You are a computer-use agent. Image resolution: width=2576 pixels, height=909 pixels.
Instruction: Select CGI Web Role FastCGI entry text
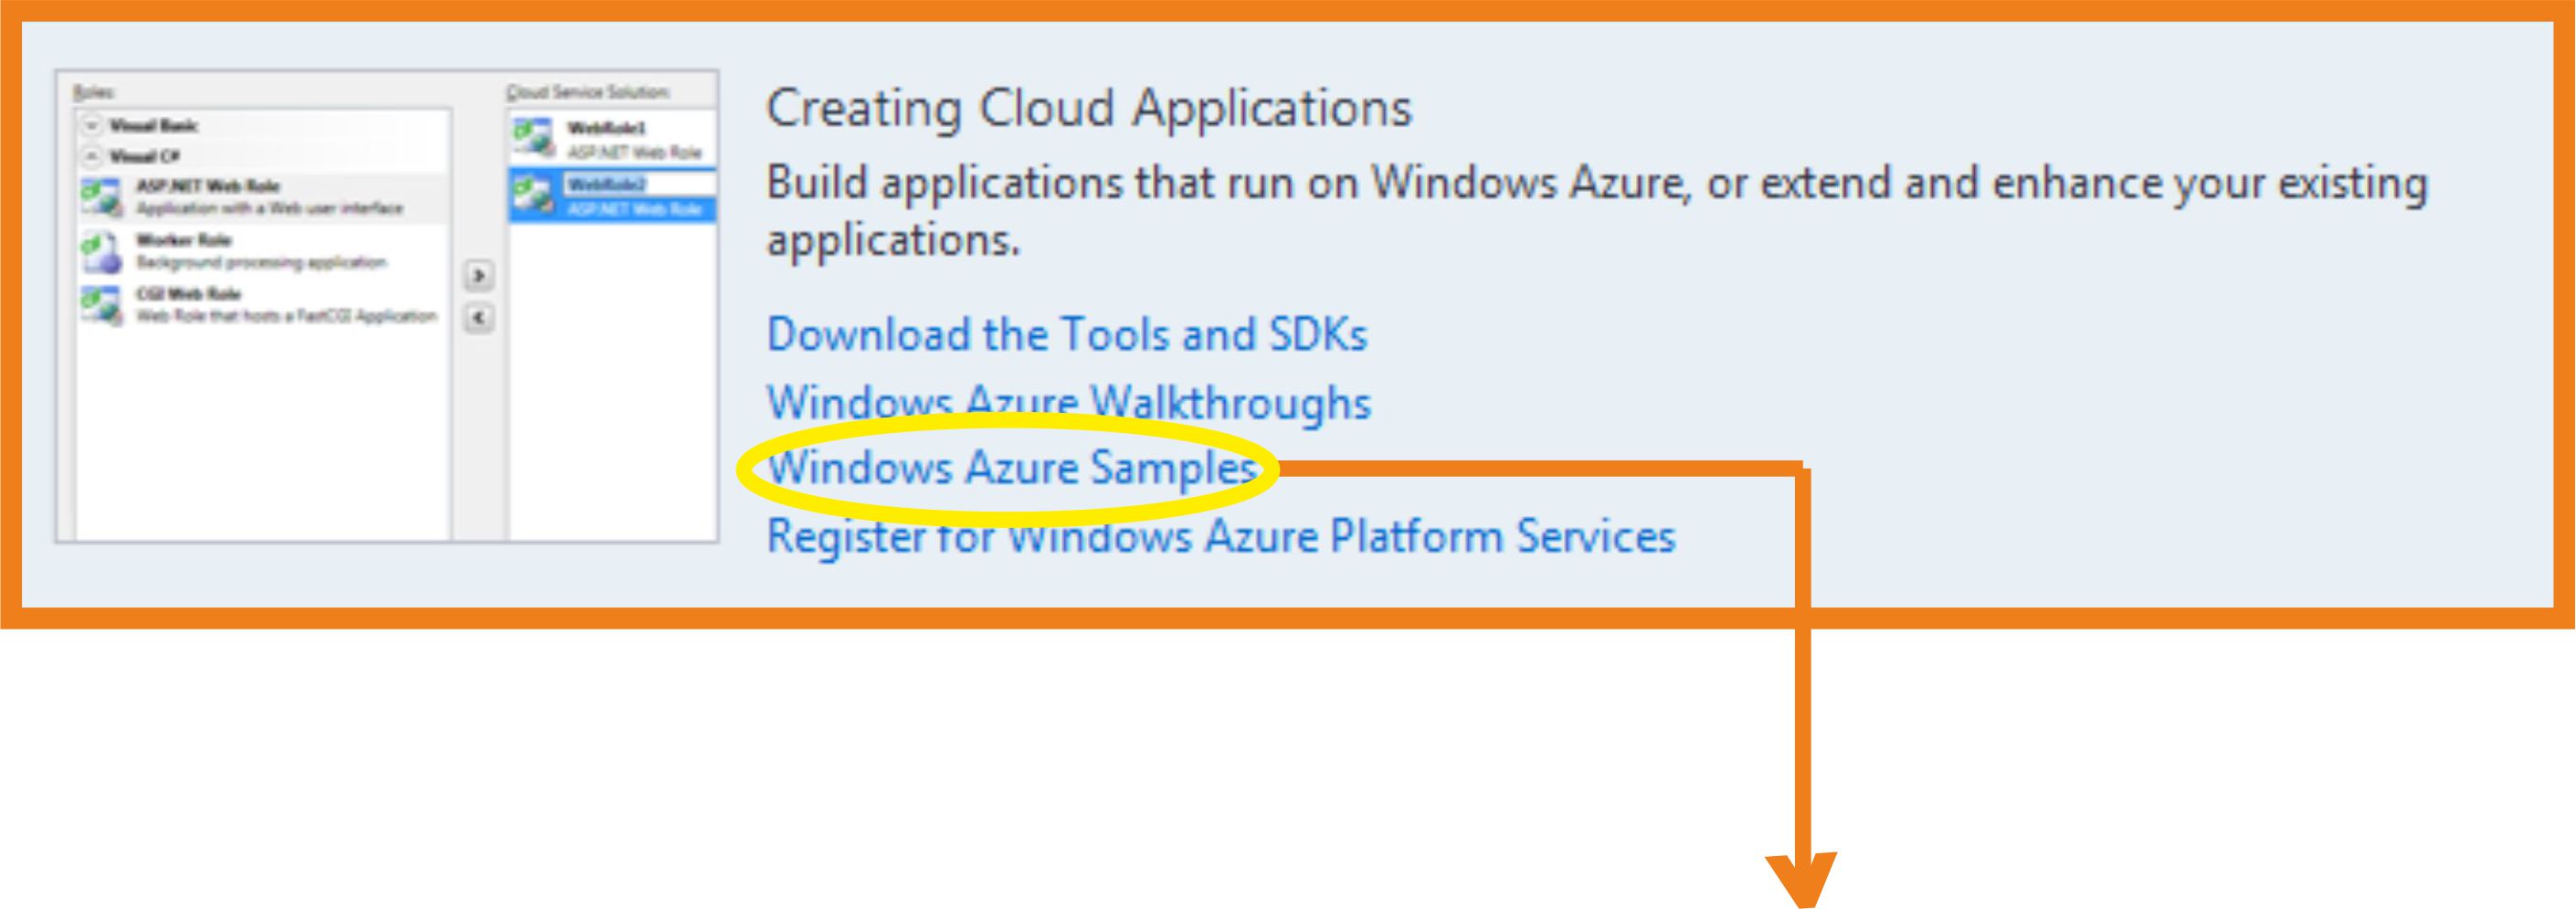[286, 316]
